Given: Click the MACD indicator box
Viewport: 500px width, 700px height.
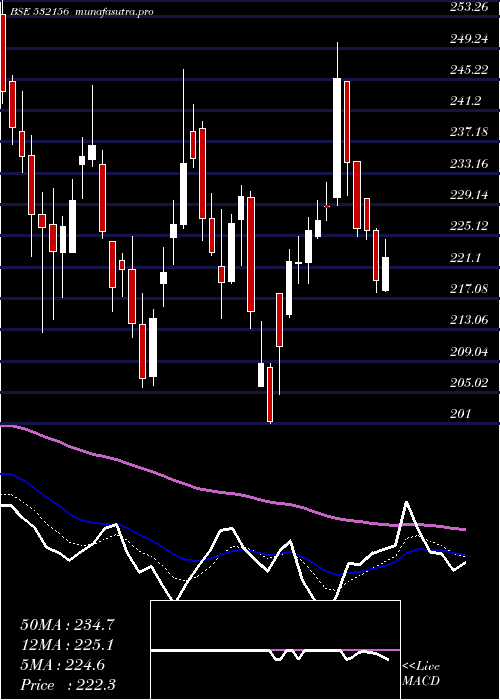Looking at the screenshot, I should point(275,650).
